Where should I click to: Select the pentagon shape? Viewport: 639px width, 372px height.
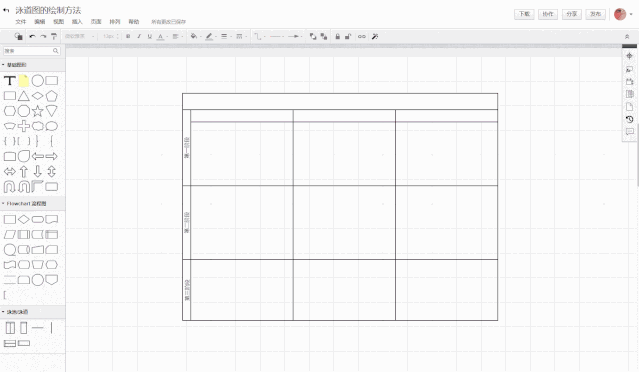click(51, 96)
